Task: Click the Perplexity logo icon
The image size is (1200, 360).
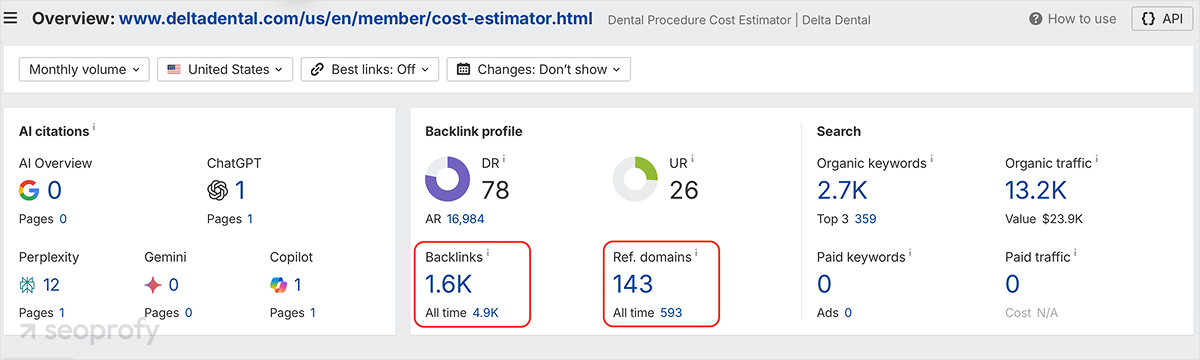Action: coord(28,285)
